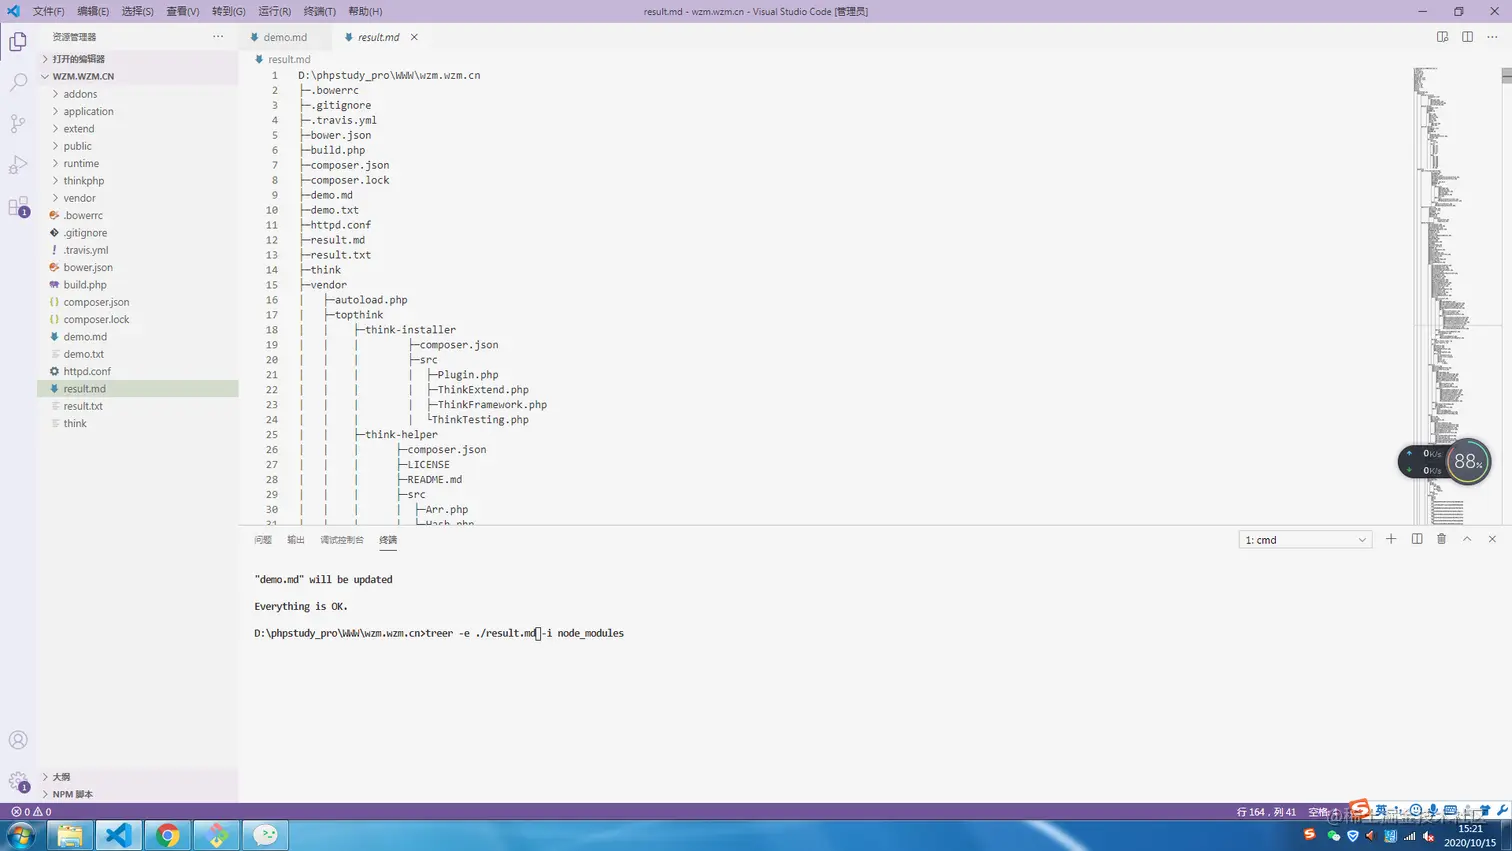The image size is (1512, 851).
Task: Maximize the panel size with the up chevron
Action: coord(1467,539)
